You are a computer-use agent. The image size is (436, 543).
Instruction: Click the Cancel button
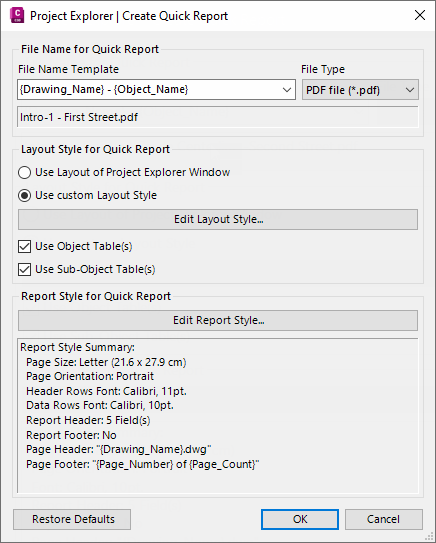(384, 519)
